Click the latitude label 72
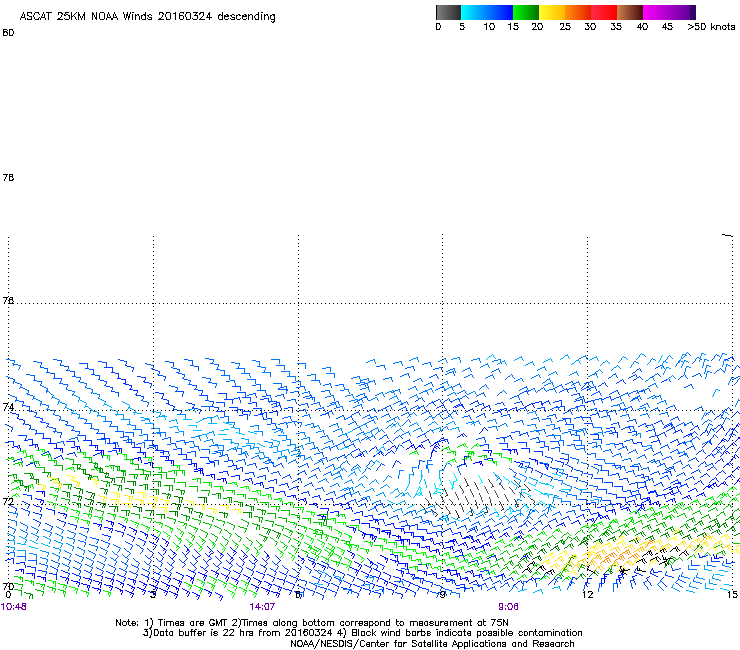This screenshot has width=740, height=650. [x=8, y=501]
